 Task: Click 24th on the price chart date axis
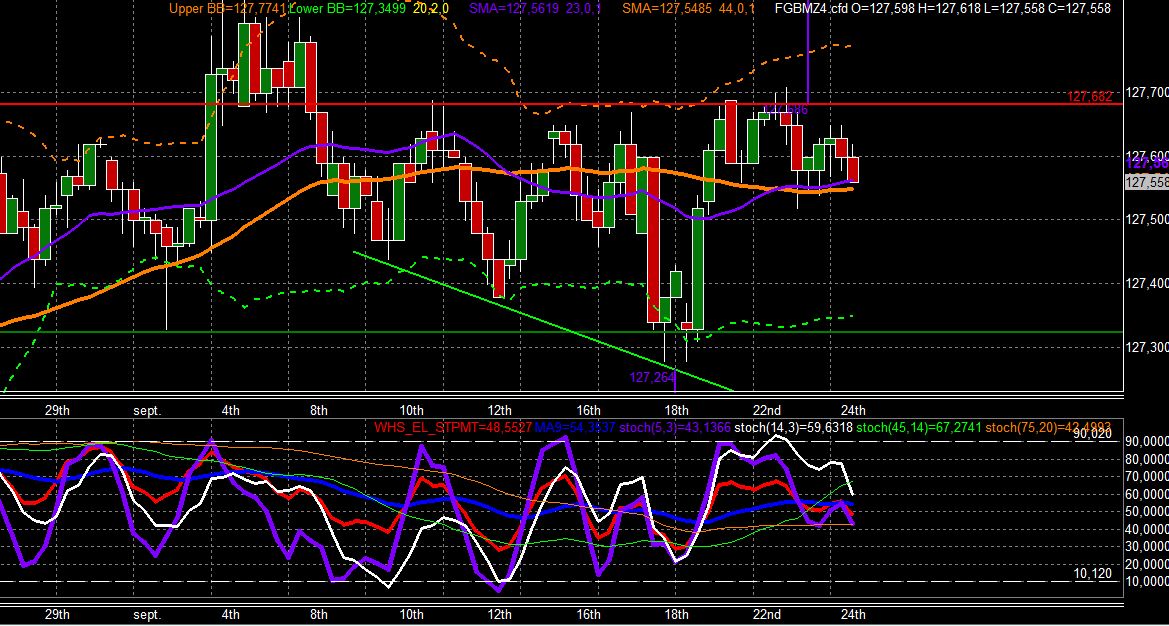(x=853, y=411)
